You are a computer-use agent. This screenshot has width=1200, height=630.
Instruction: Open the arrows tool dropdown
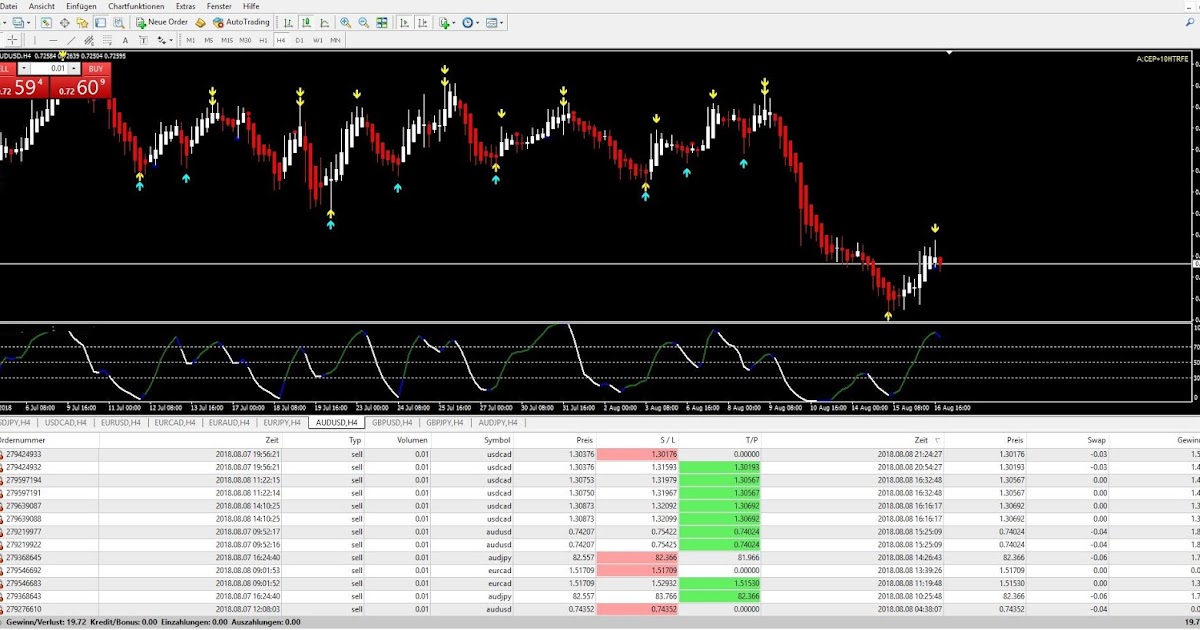pos(170,40)
